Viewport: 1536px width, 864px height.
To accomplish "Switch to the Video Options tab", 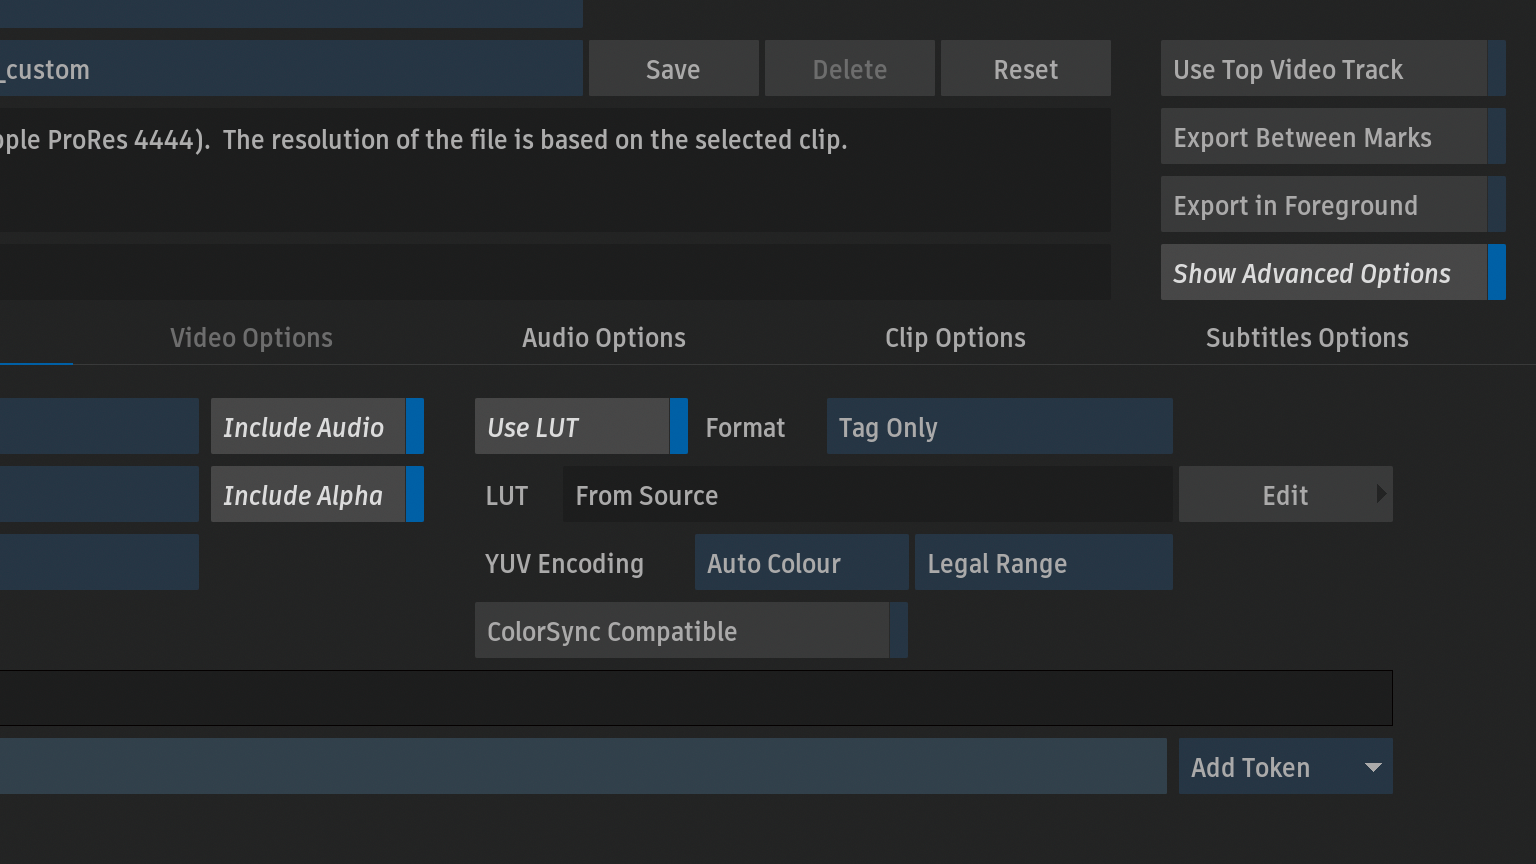I will pos(251,338).
